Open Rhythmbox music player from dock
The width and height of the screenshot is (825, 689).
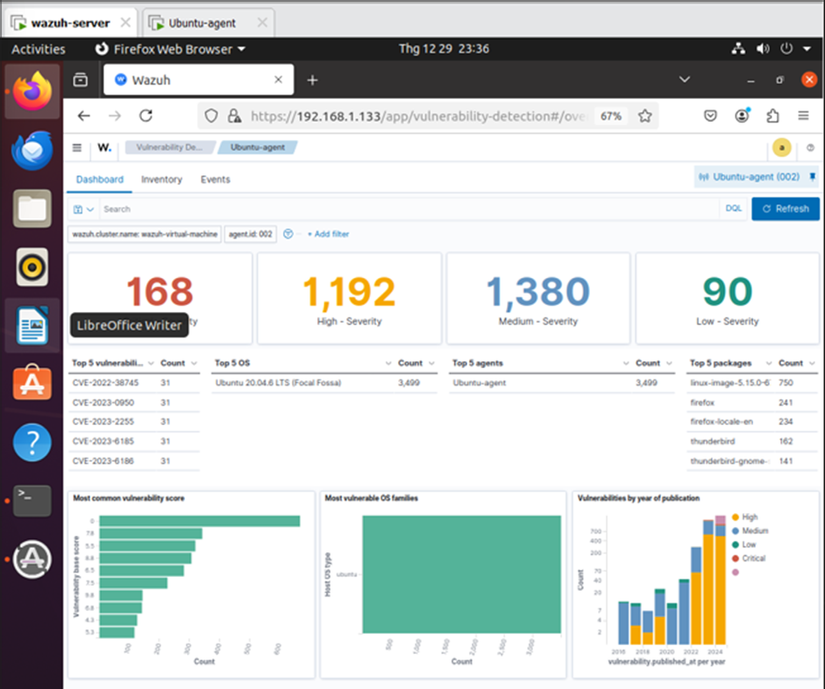coord(32,267)
